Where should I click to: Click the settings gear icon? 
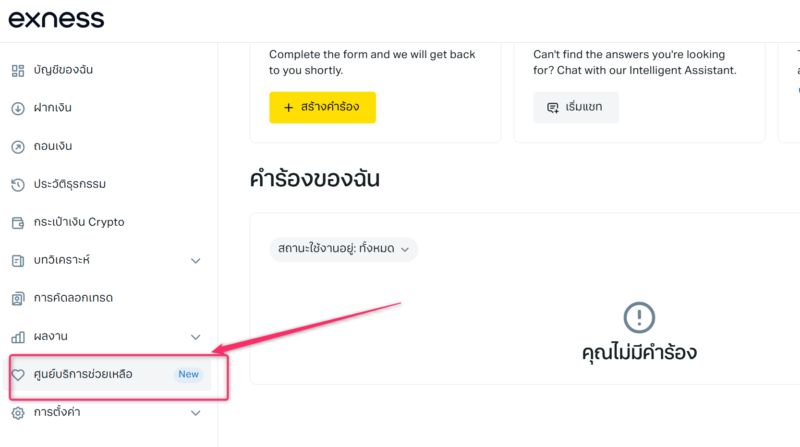tap(17, 412)
